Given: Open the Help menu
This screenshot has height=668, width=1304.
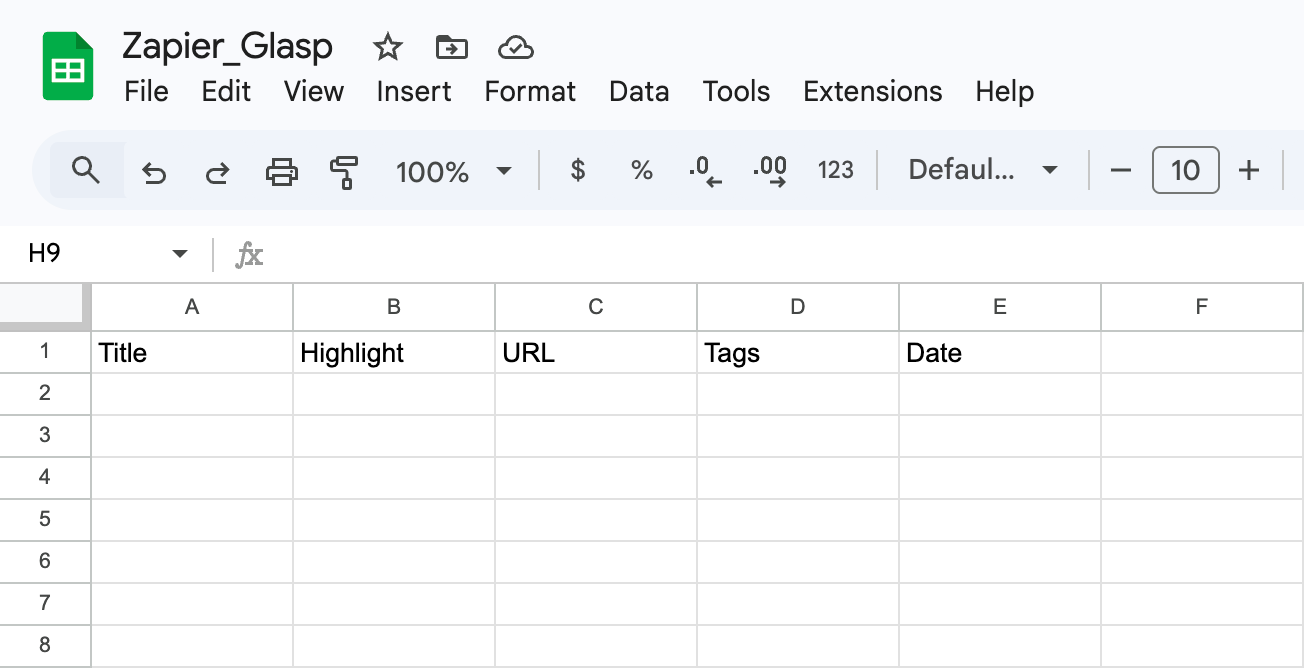Looking at the screenshot, I should (x=1004, y=92).
